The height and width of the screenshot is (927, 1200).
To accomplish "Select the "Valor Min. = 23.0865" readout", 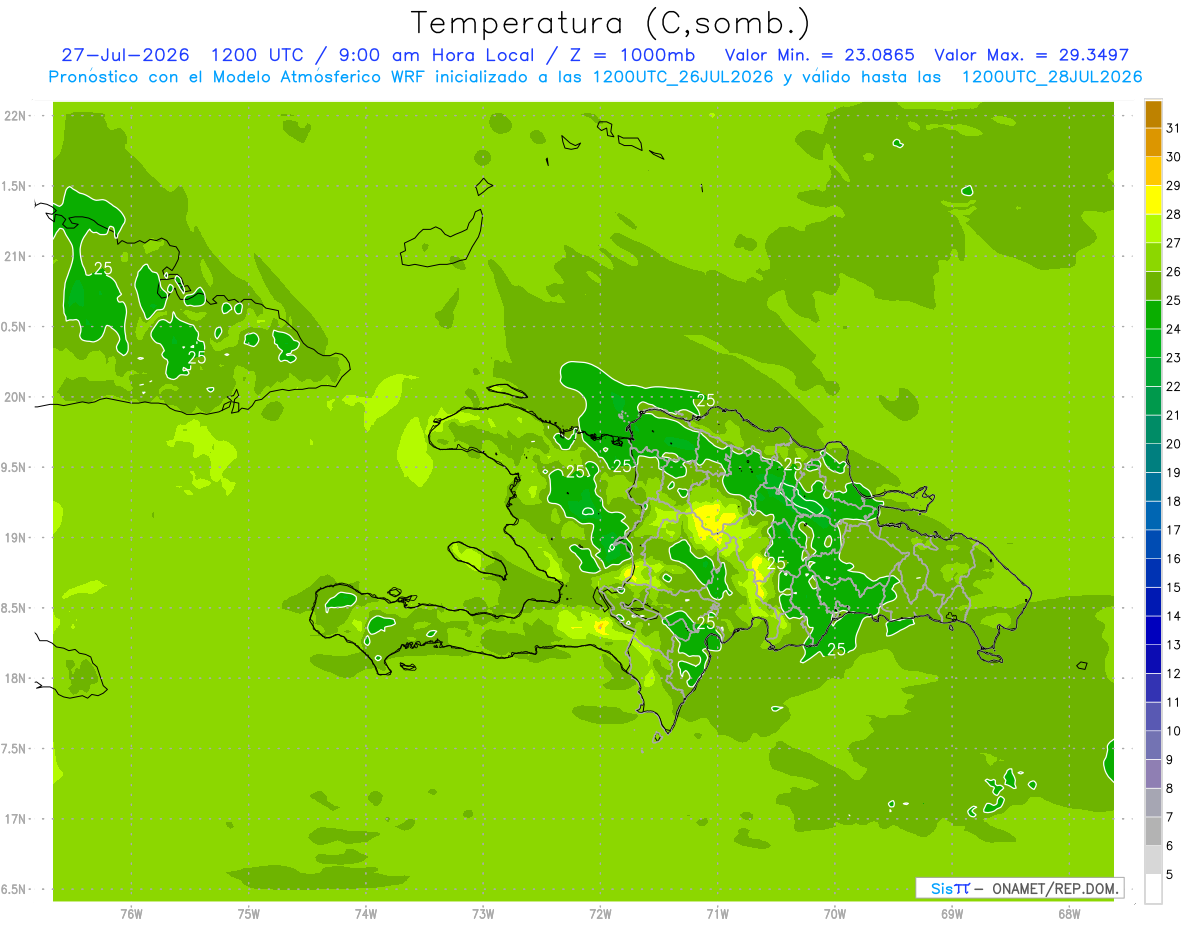I will 819,55.
